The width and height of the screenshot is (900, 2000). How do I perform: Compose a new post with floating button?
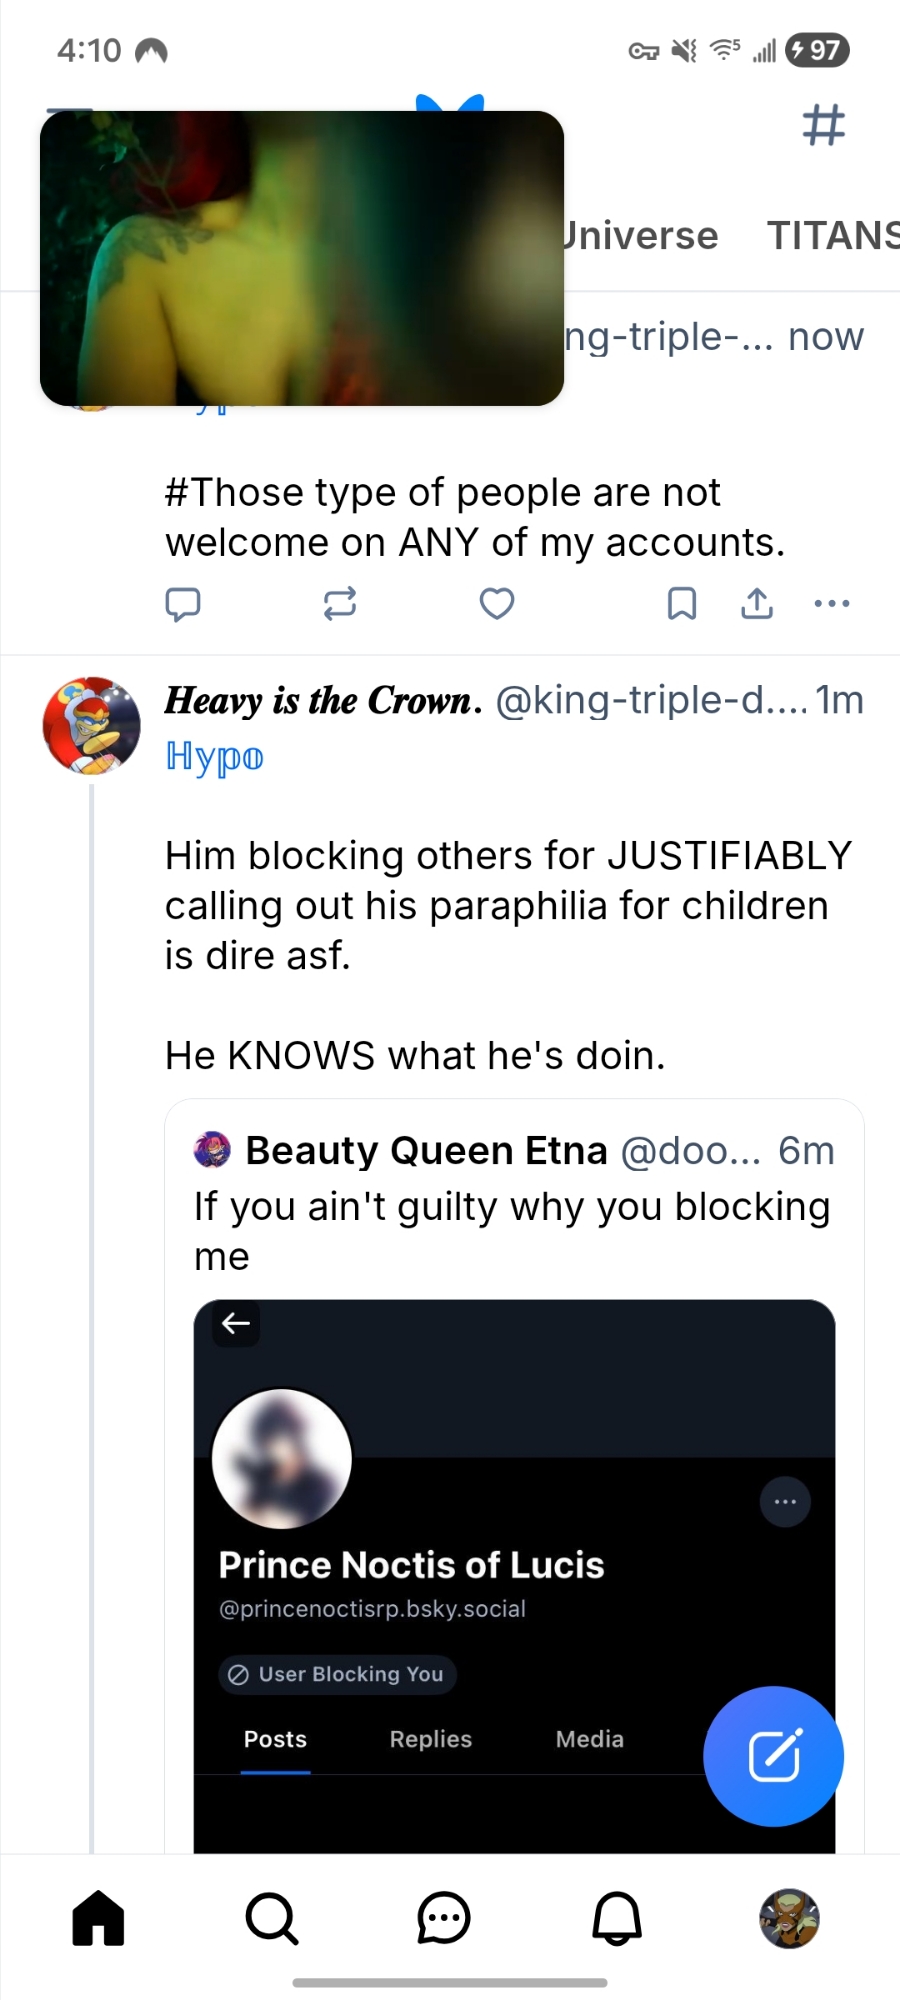point(773,1756)
